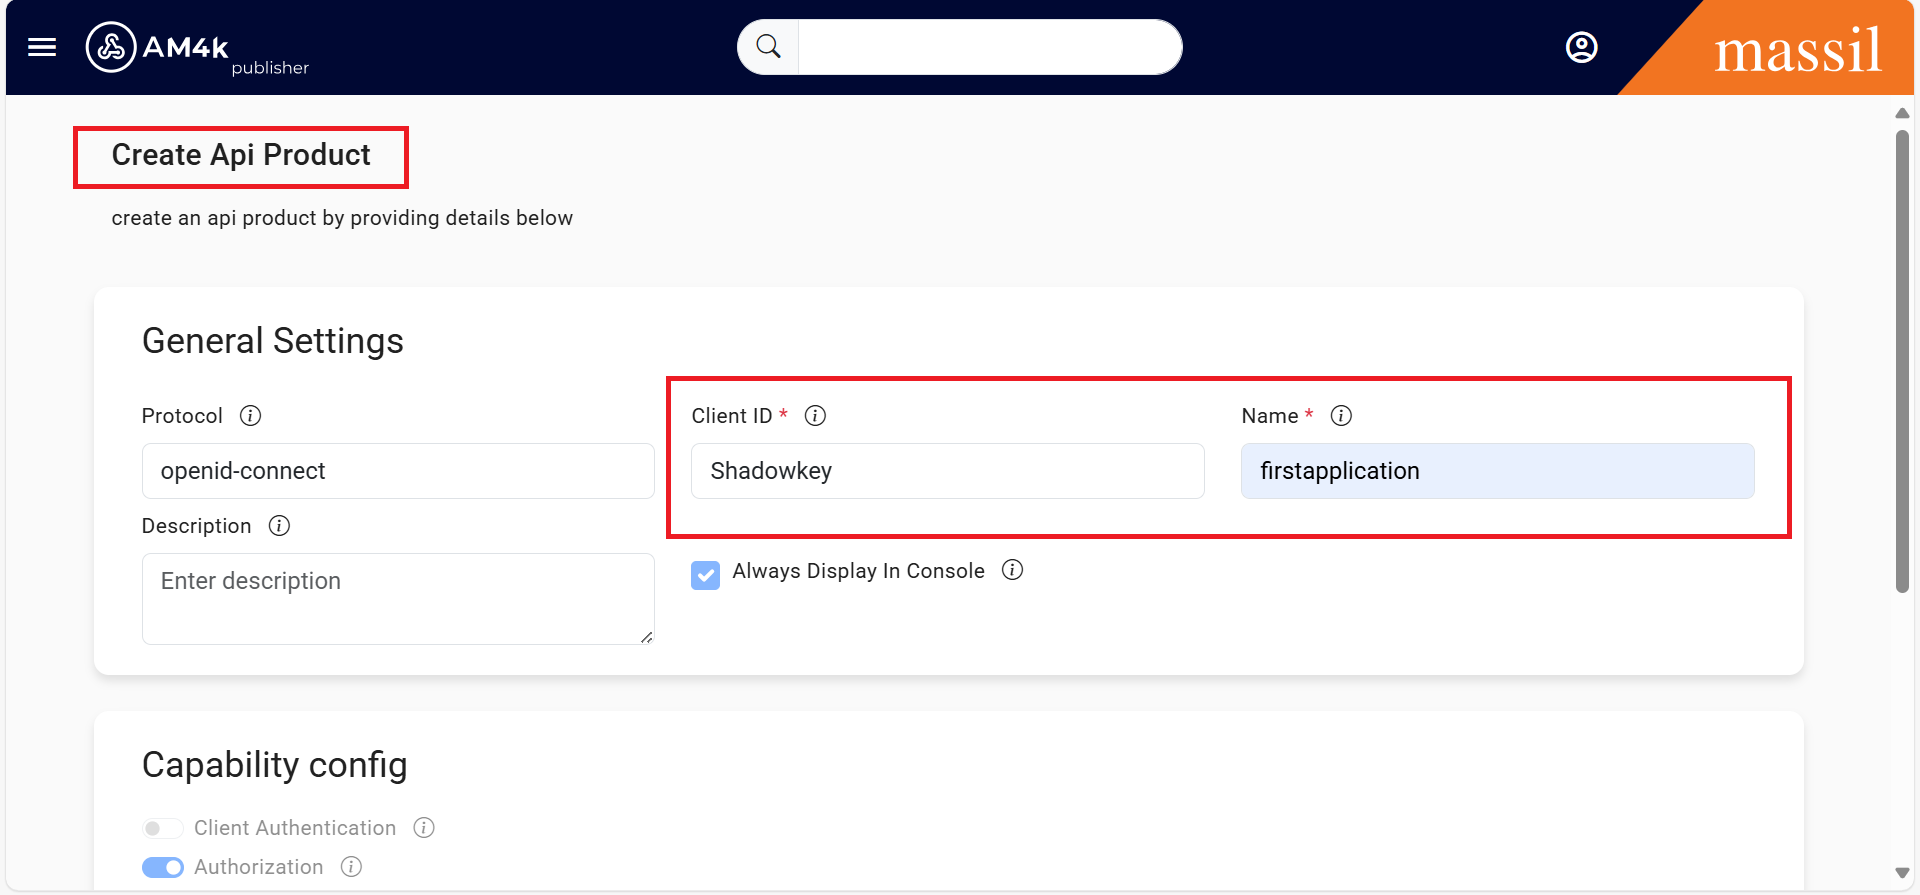
Task: Click the magnifier search icon
Action: [x=768, y=47]
